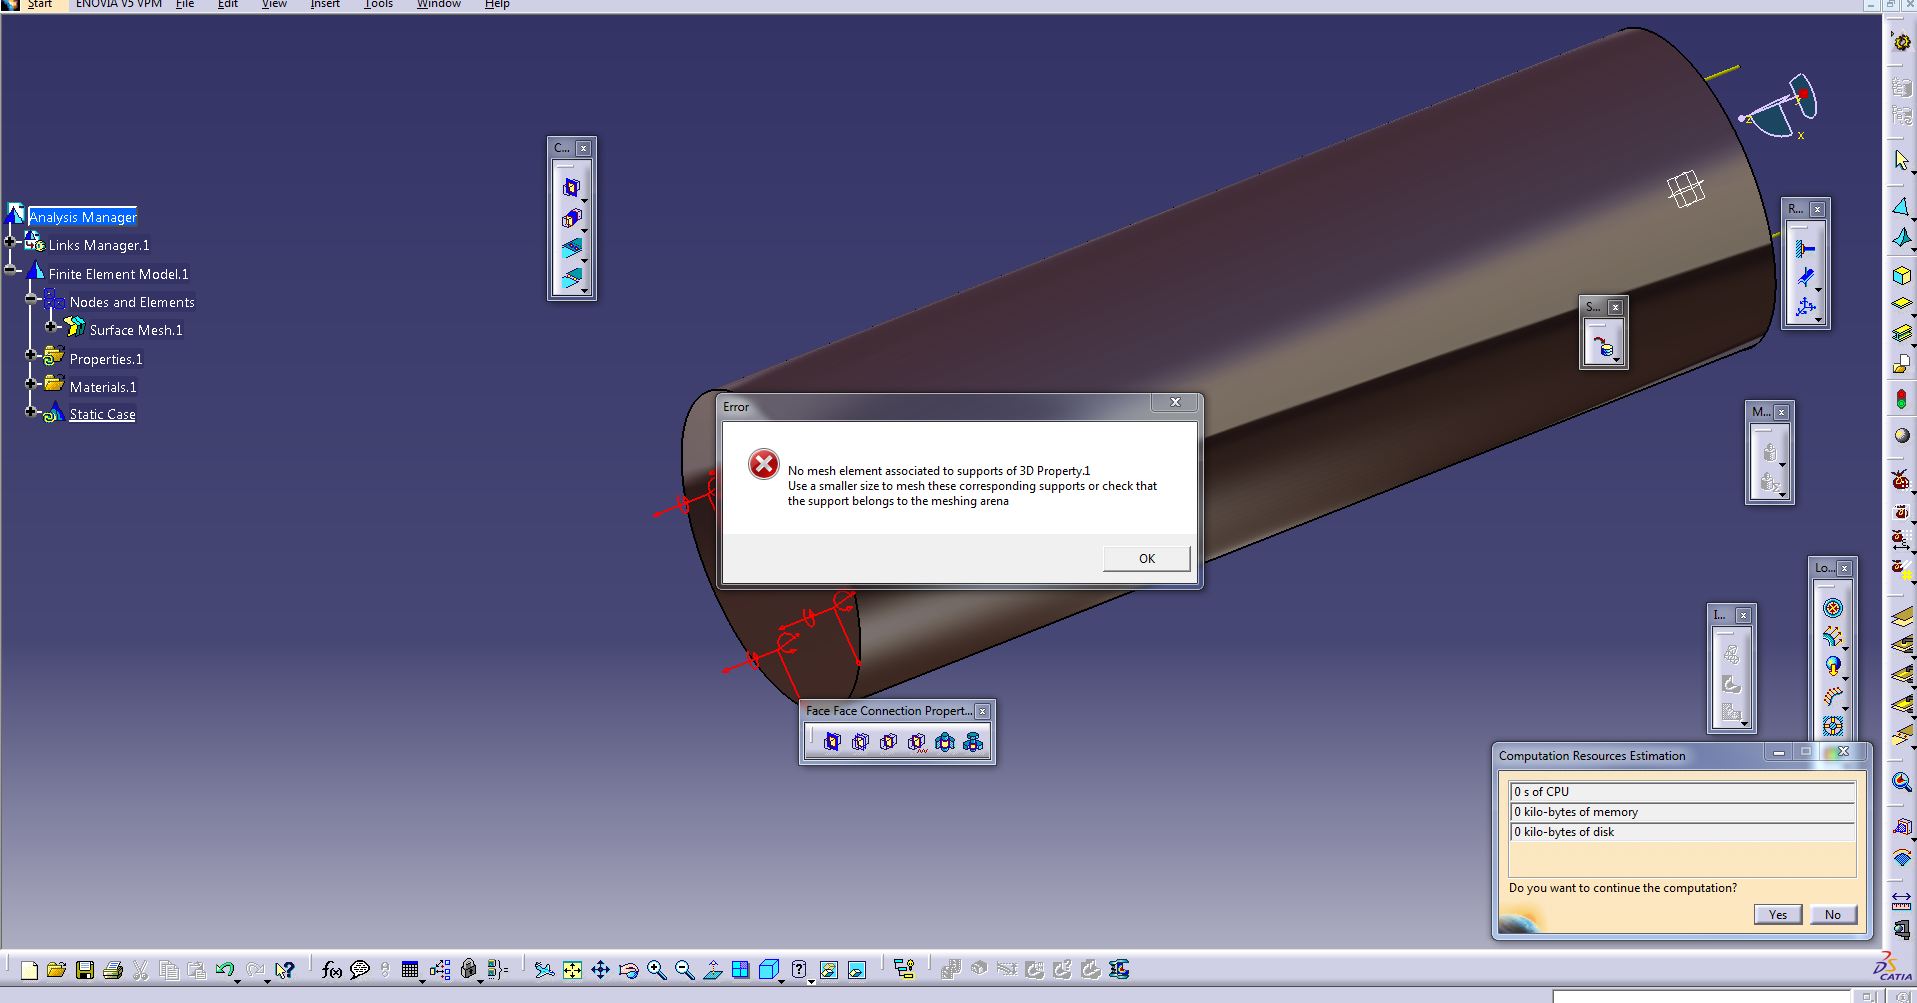Viewport: 1917px width, 1003px height.
Task: Select Materials.1 in the tree
Action: 103,387
